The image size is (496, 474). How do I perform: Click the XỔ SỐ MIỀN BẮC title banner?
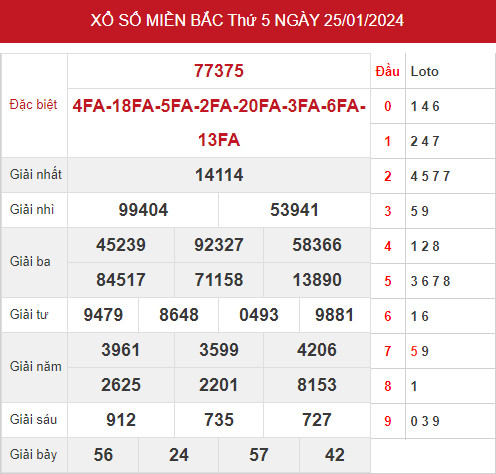click(x=247, y=21)
